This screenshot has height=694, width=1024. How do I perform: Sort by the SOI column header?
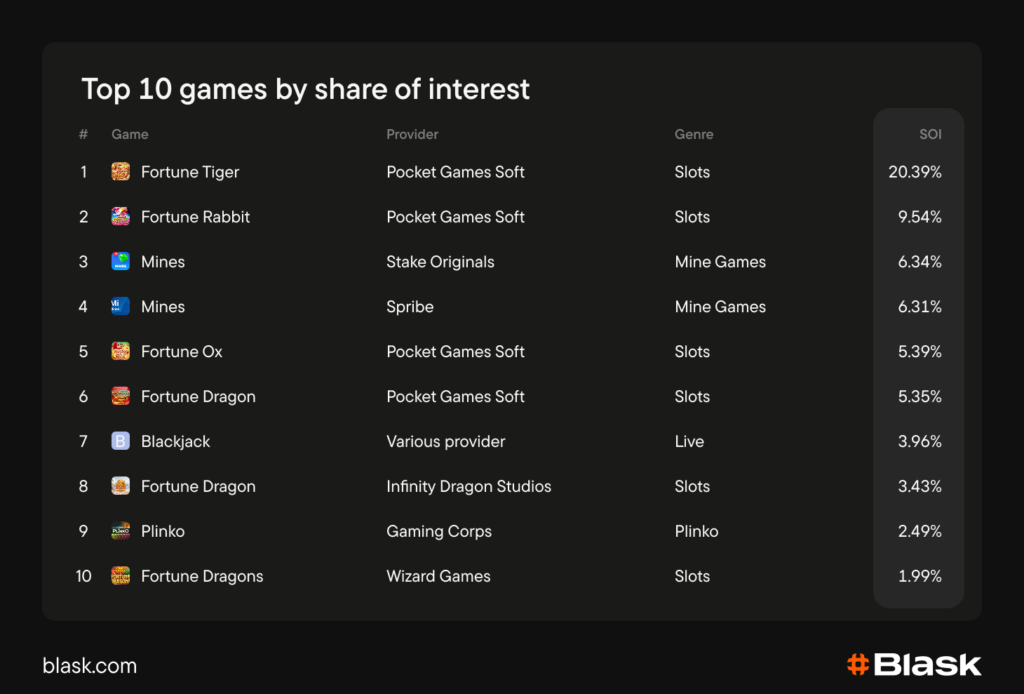[930, 134]
